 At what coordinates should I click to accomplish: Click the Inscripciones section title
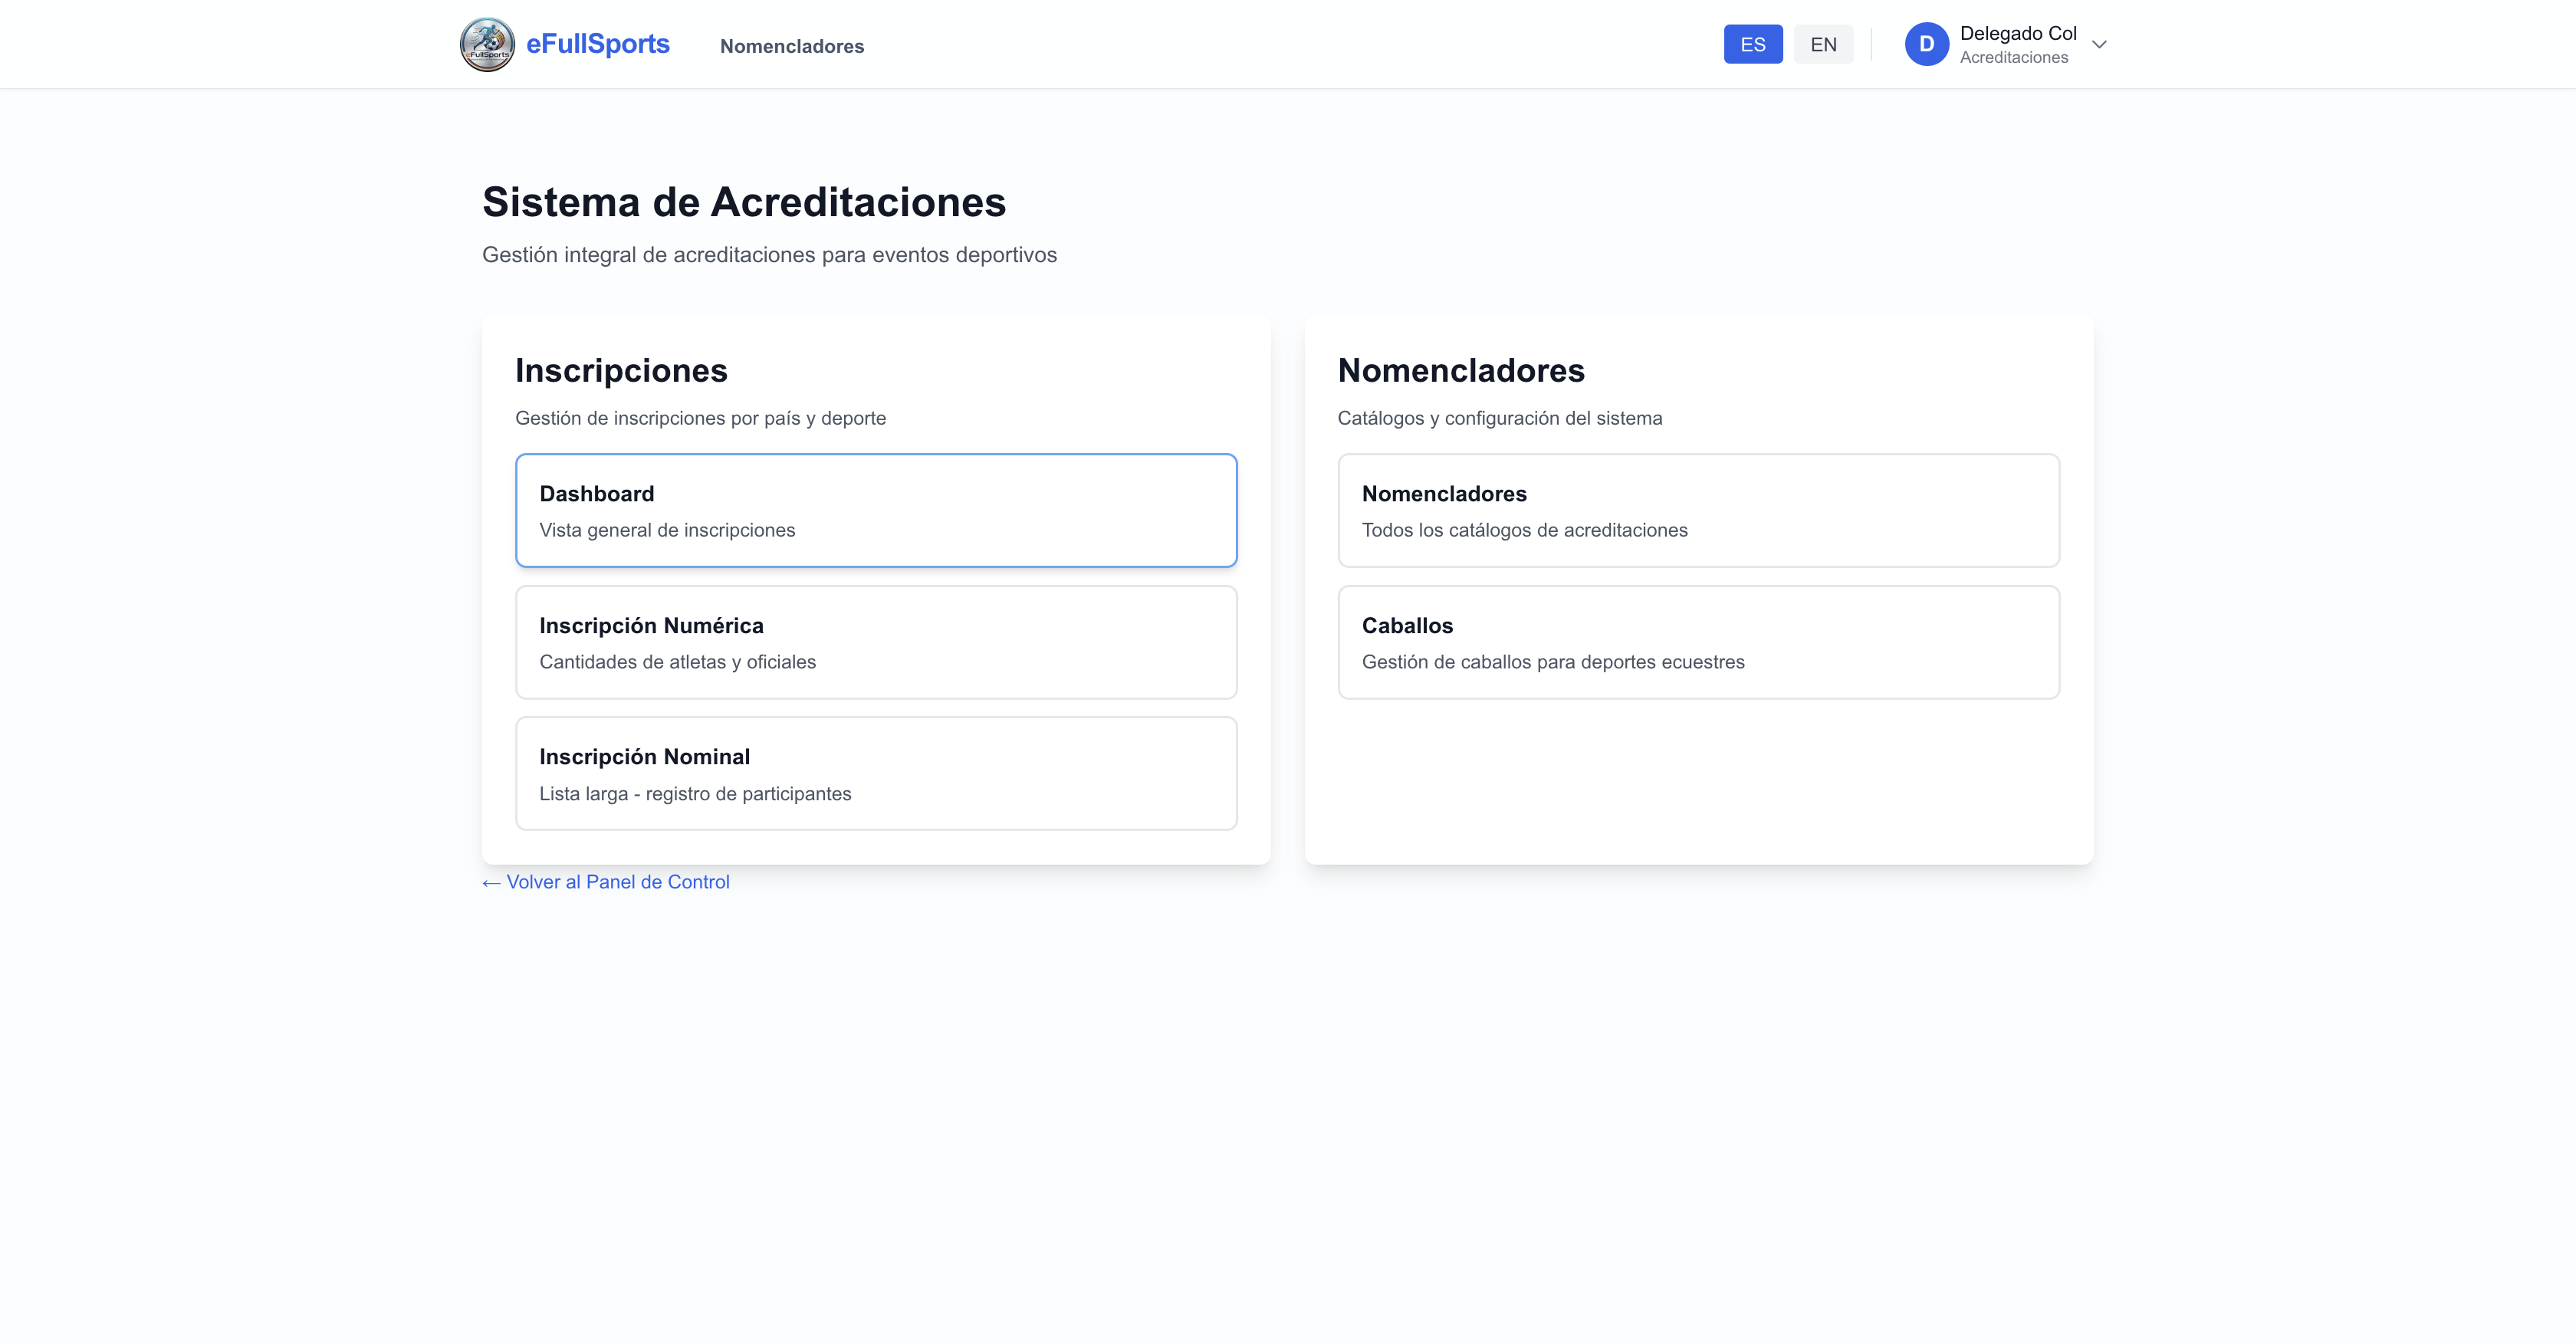click(621, 371)
